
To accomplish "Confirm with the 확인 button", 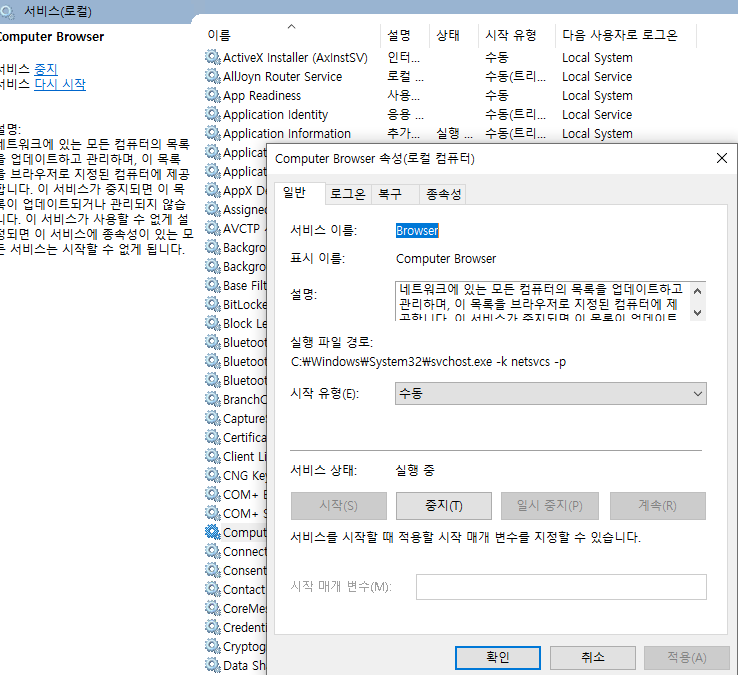I will tap(497, 657).
